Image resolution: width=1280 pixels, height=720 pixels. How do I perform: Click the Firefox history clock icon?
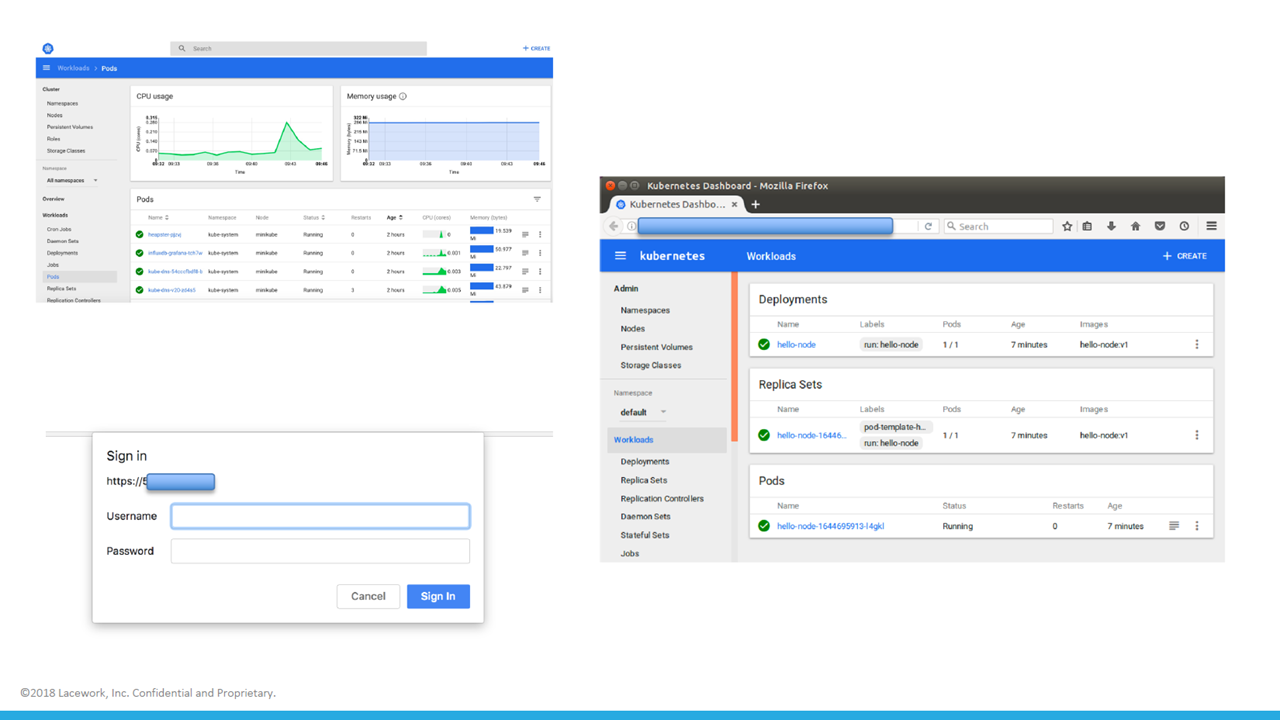1184,226
